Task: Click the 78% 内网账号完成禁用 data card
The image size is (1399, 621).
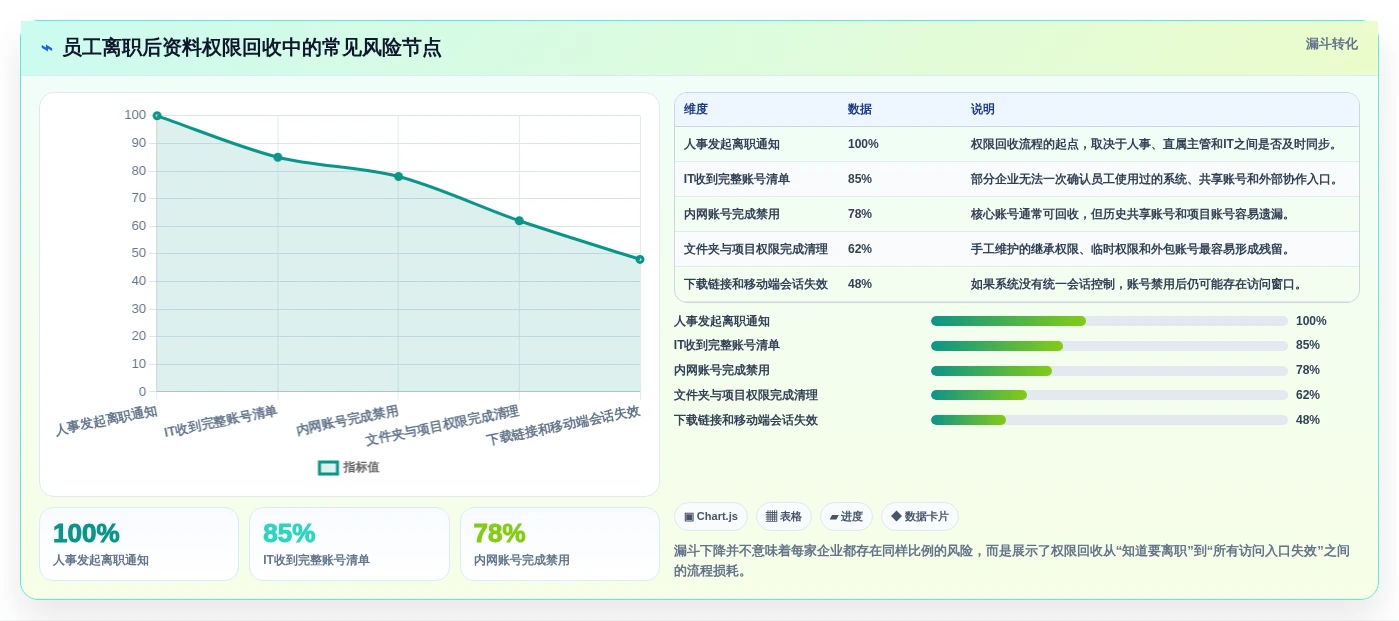Action: tap(560, 544)
